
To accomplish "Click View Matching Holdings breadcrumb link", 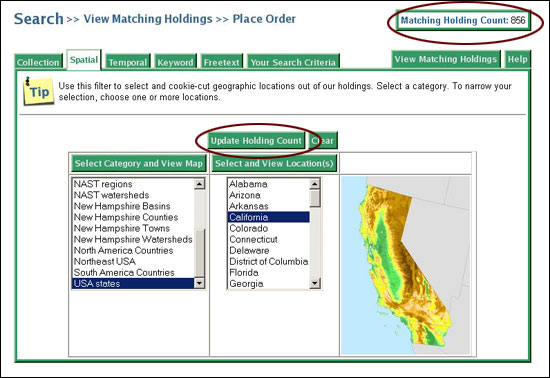I will pyautogui.click(x=148, y=19).
